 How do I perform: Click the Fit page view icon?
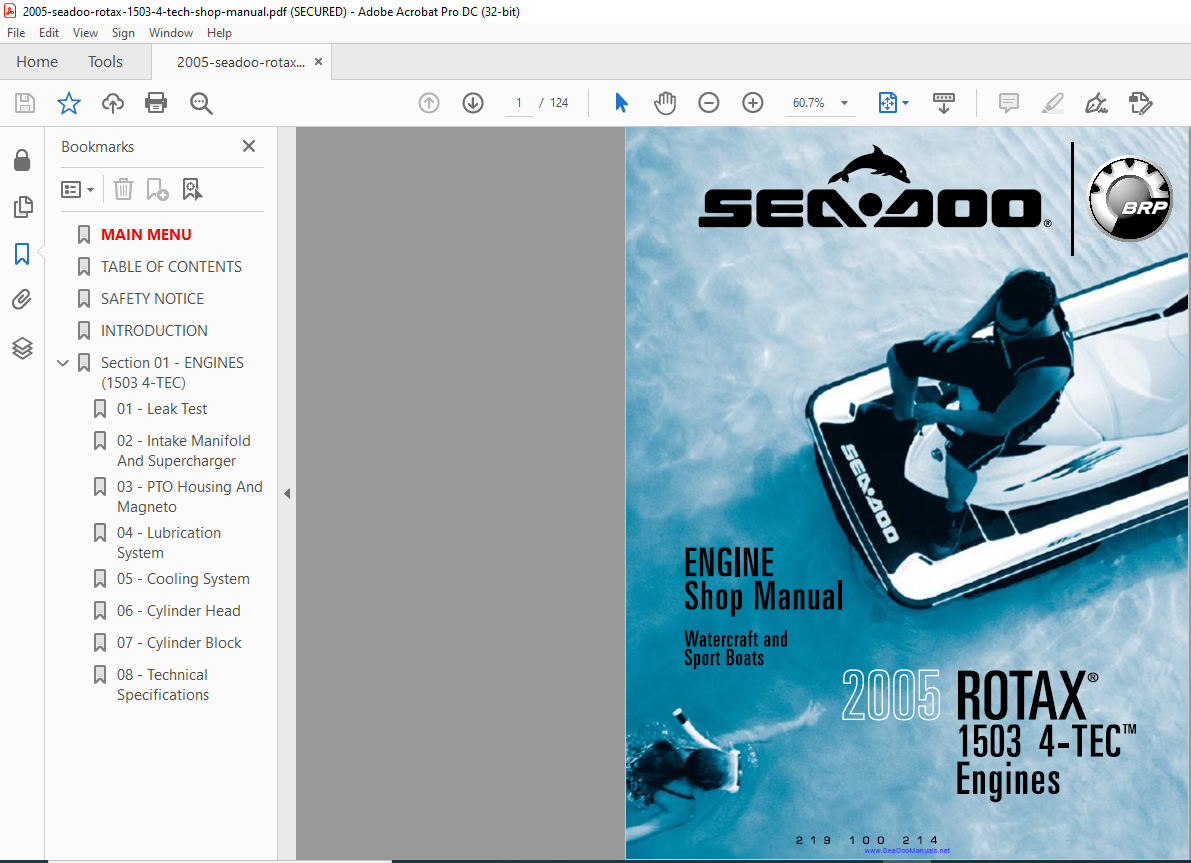[887, 103]
